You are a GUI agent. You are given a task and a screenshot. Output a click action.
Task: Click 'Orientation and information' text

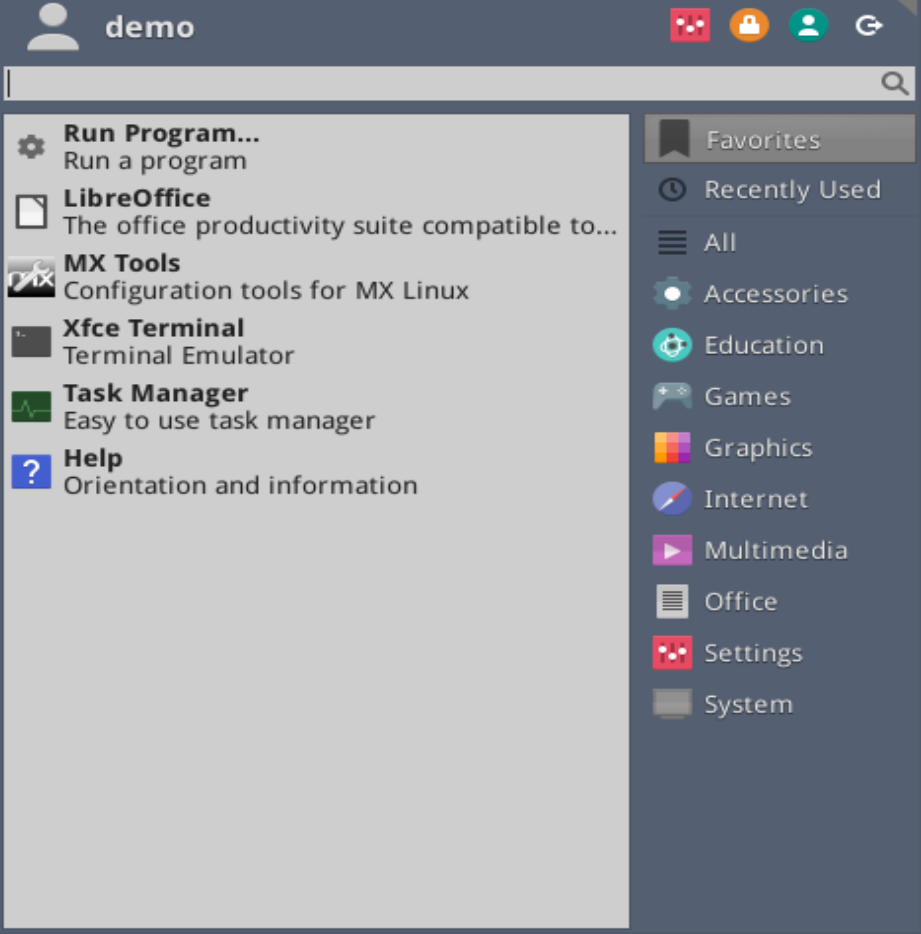coord(241,485)
